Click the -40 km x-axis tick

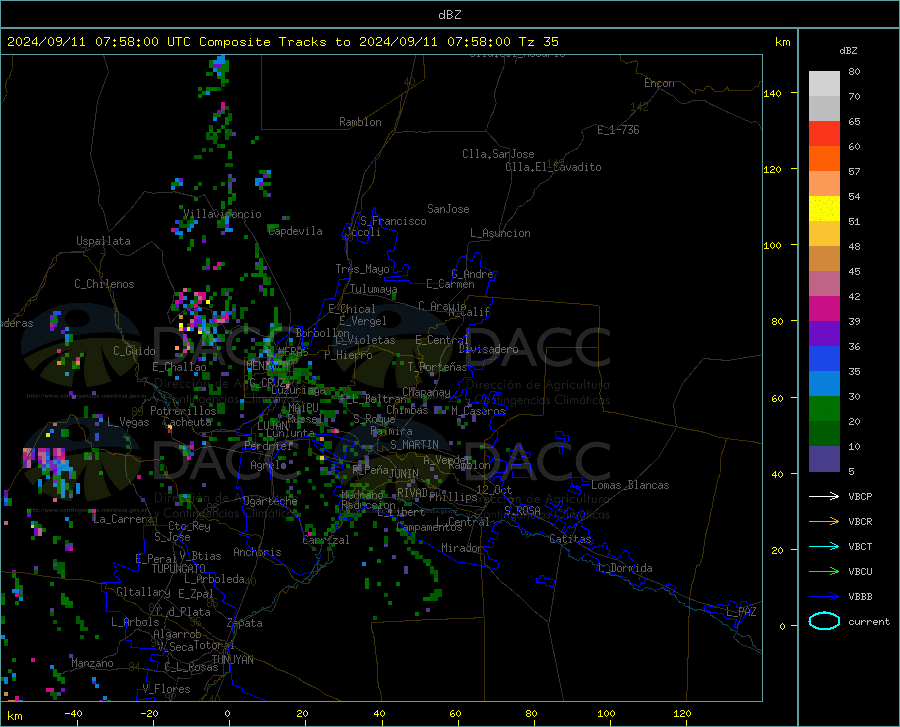(x=73, y=714)
